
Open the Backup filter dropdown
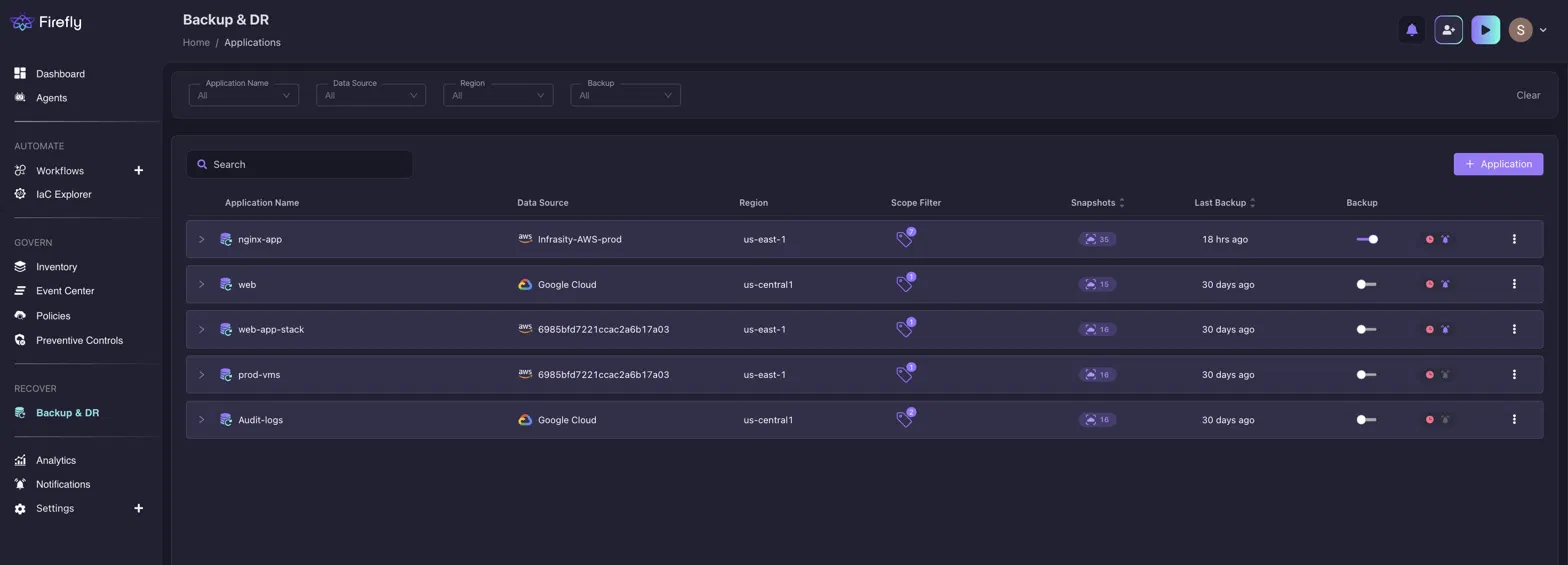click(x=625, y=95)
